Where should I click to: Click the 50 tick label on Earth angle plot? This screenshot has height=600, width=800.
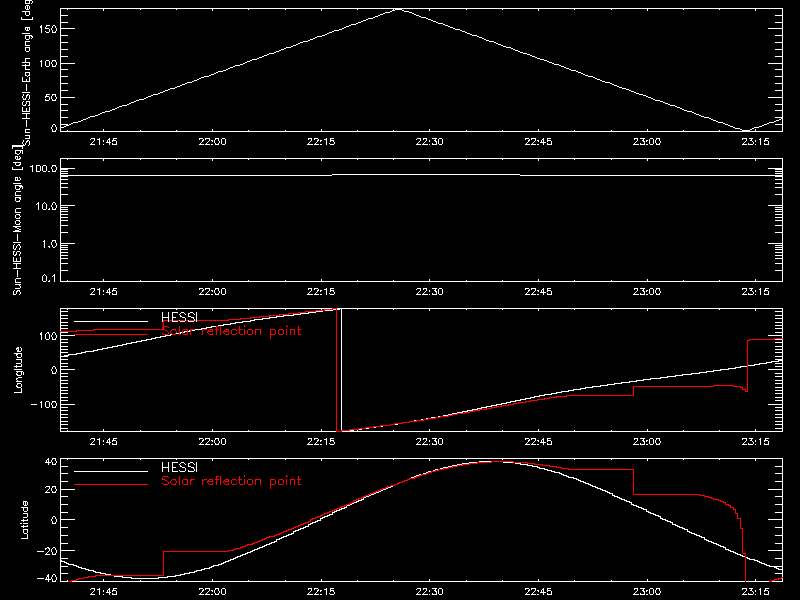pyautogui.click(x=51, y=97)
